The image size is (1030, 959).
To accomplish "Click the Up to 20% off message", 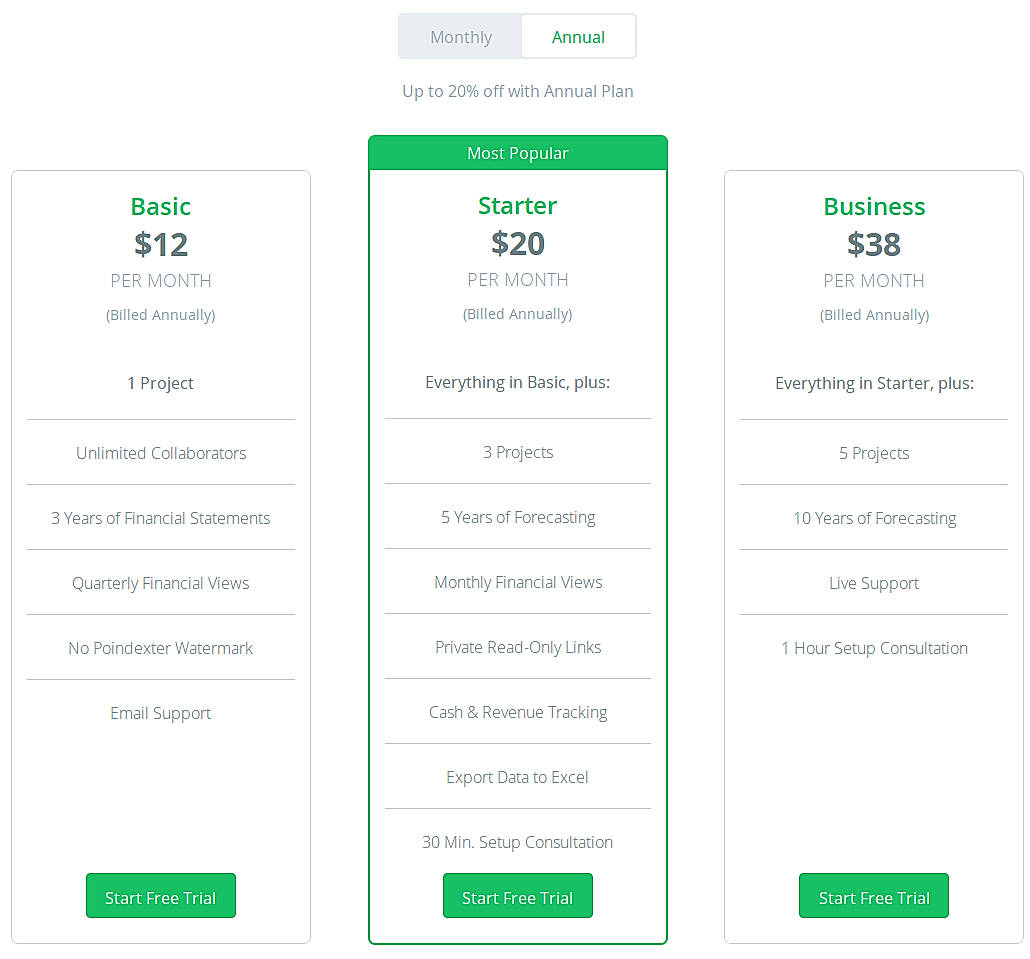I will pos(517,91).
